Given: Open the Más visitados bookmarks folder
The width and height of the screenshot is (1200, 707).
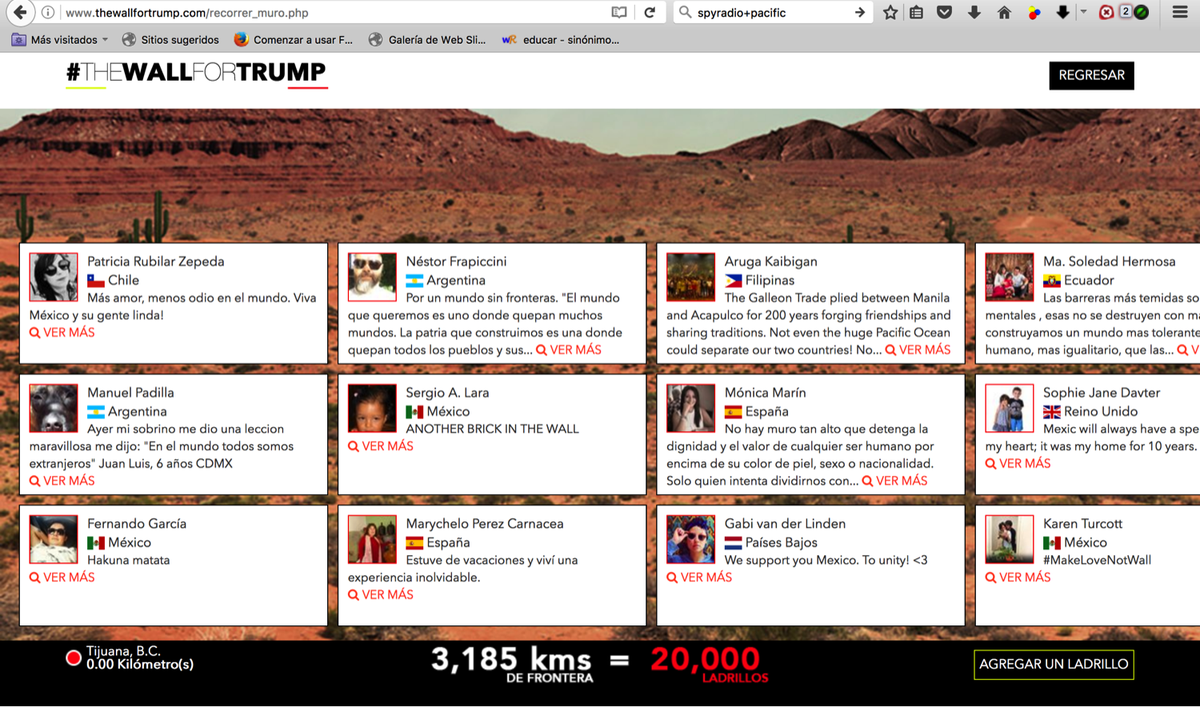Looking at the screenshot, I should (60, 40).
